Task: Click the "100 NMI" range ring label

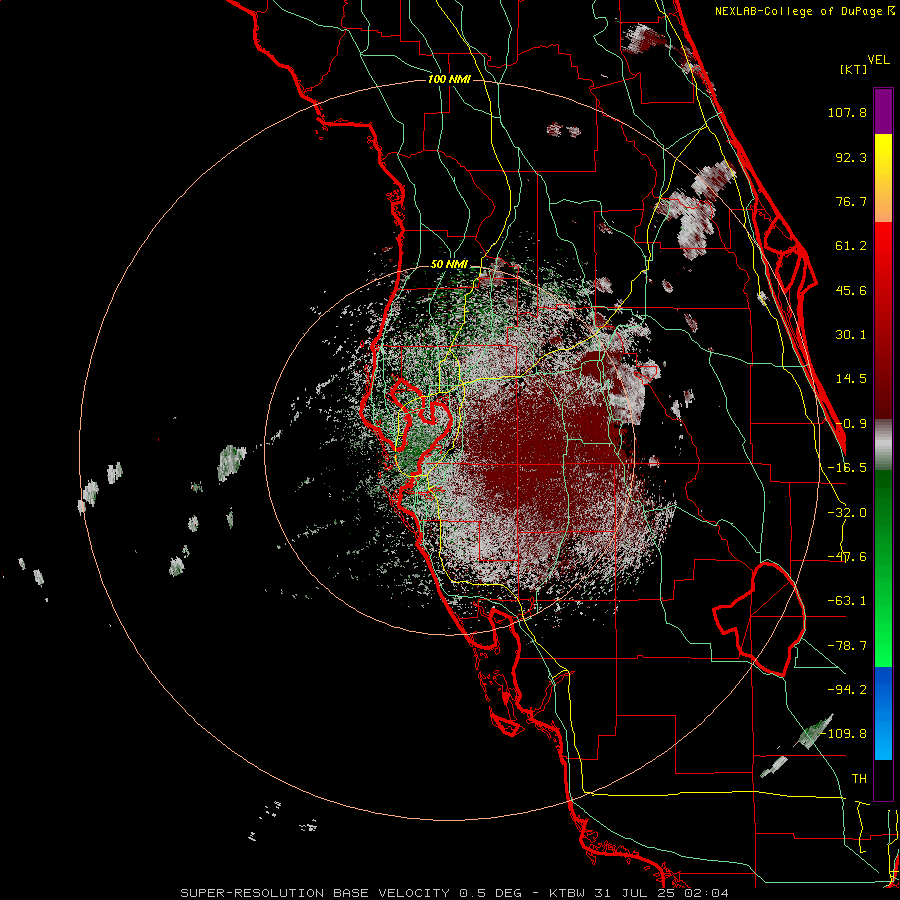Action: coord(449,79)
